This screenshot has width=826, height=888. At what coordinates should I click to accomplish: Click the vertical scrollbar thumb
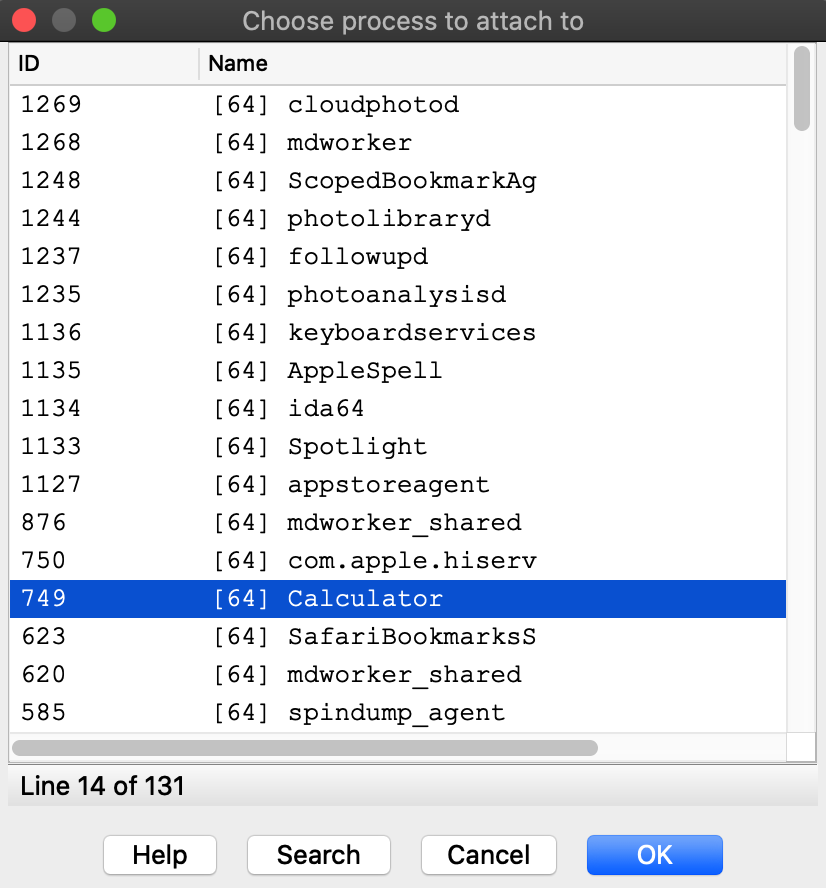pyautogui.click(x=802, y=88)
